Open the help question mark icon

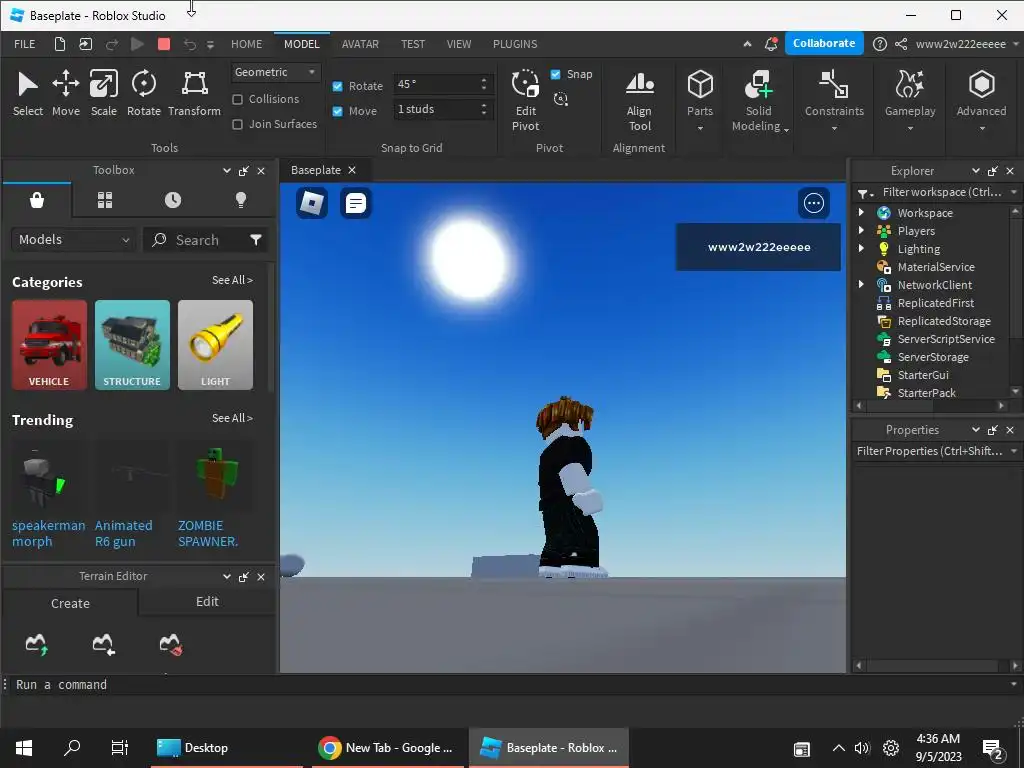(880, 44)
